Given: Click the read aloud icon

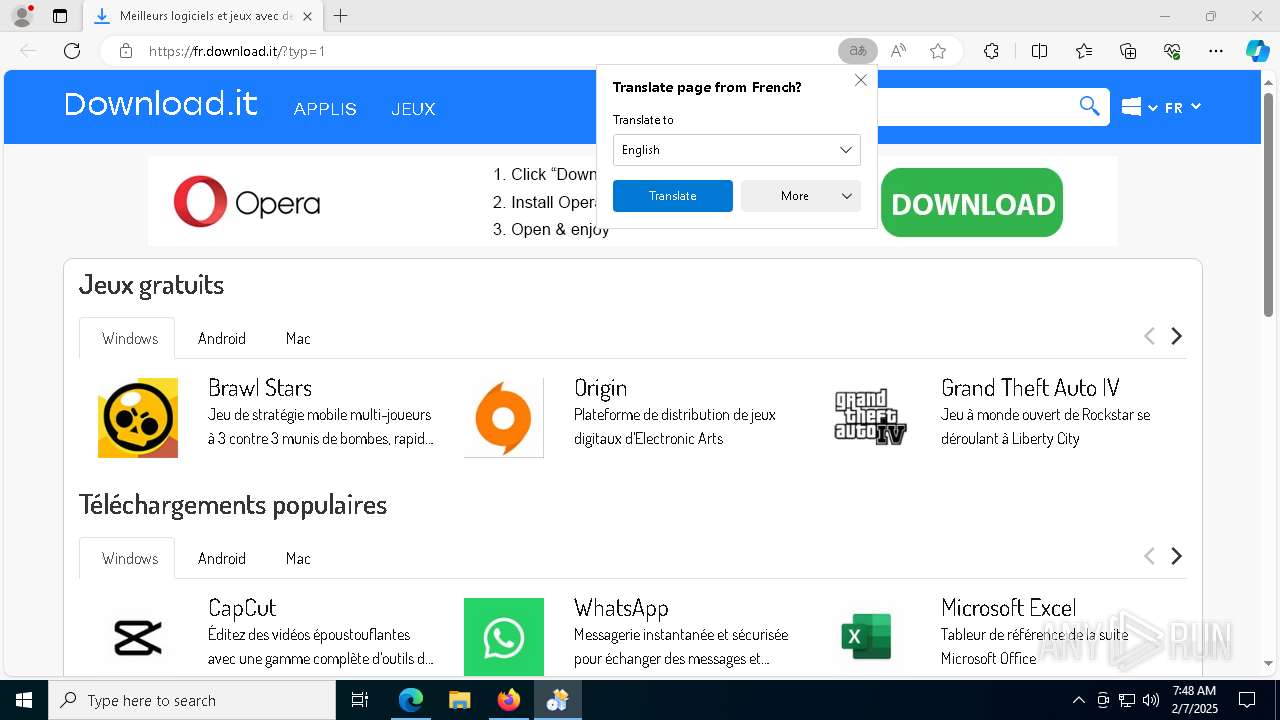Looking at the screenshot, I should (898, 51).
